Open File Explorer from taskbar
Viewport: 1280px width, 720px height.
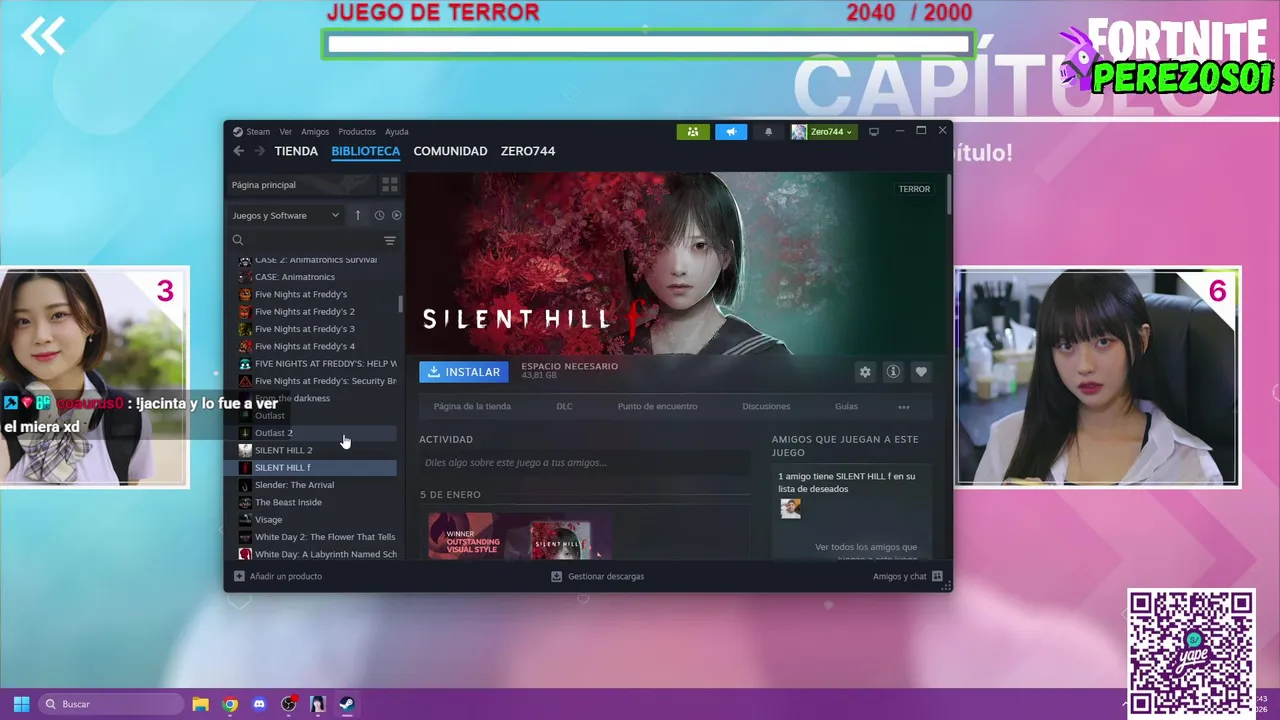pyautogui.click(x=201, y=704)
